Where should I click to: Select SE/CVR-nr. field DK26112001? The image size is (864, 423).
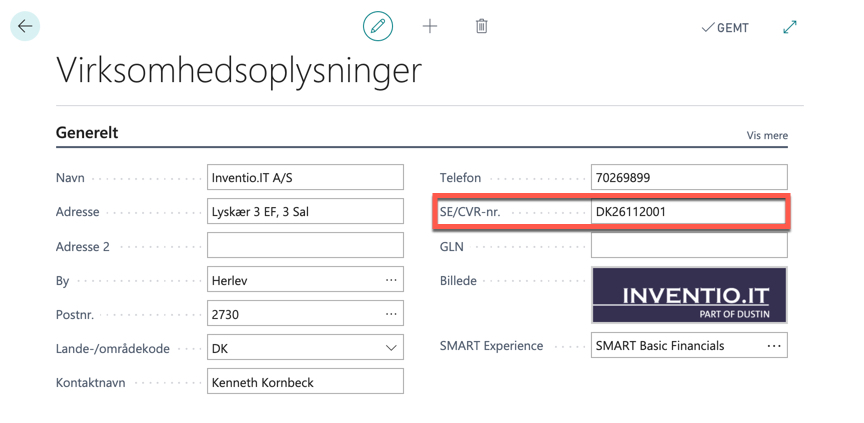[x=689, y=212]
